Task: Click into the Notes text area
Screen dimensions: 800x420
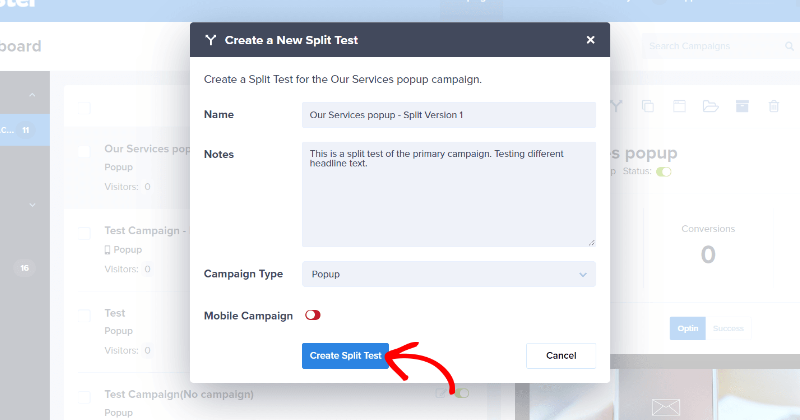Action: point(448,193)
